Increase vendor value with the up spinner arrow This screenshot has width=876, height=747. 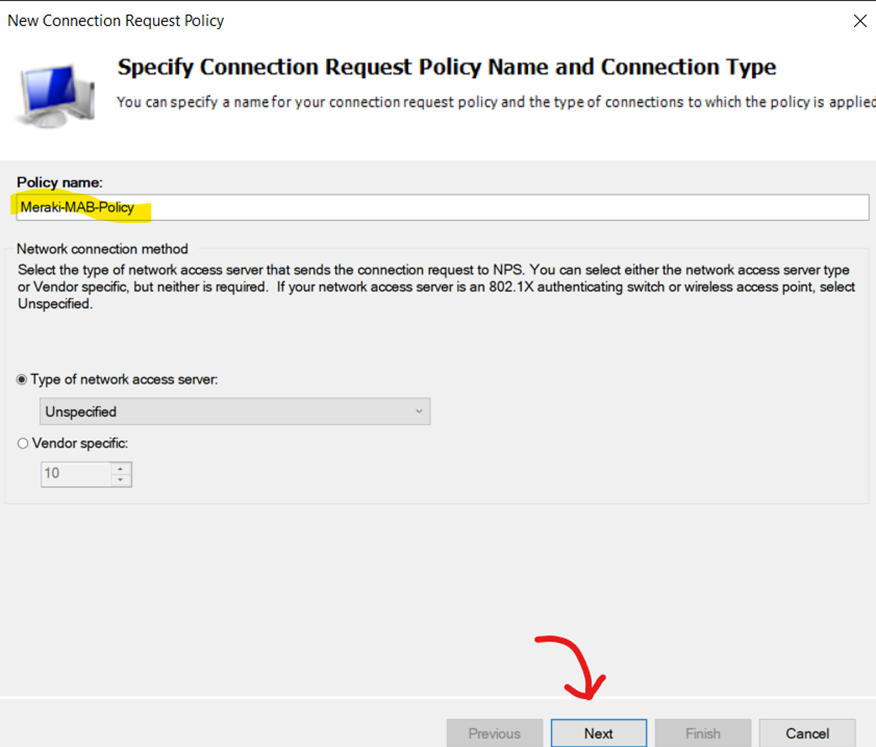click(x=121, y=469)
